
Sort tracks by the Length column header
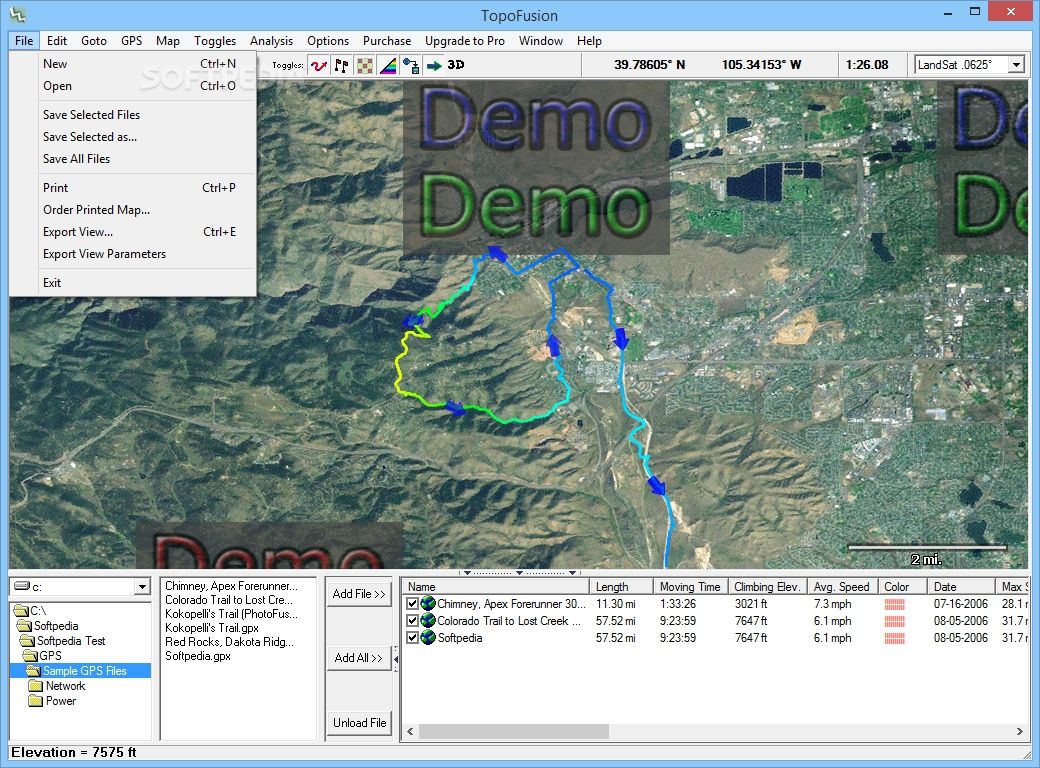click(x=621, y=586)
